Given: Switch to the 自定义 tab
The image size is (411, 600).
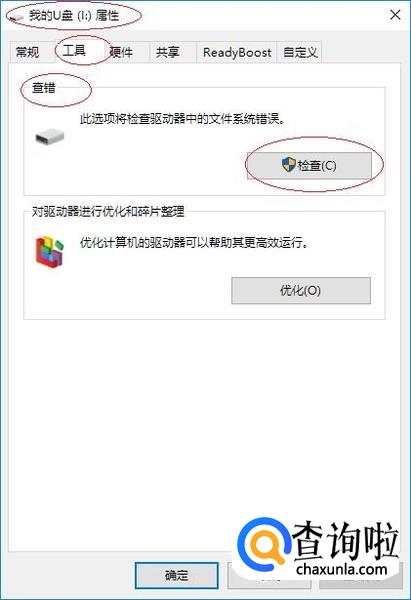Looking at the screenshot, I should point(300,52).
